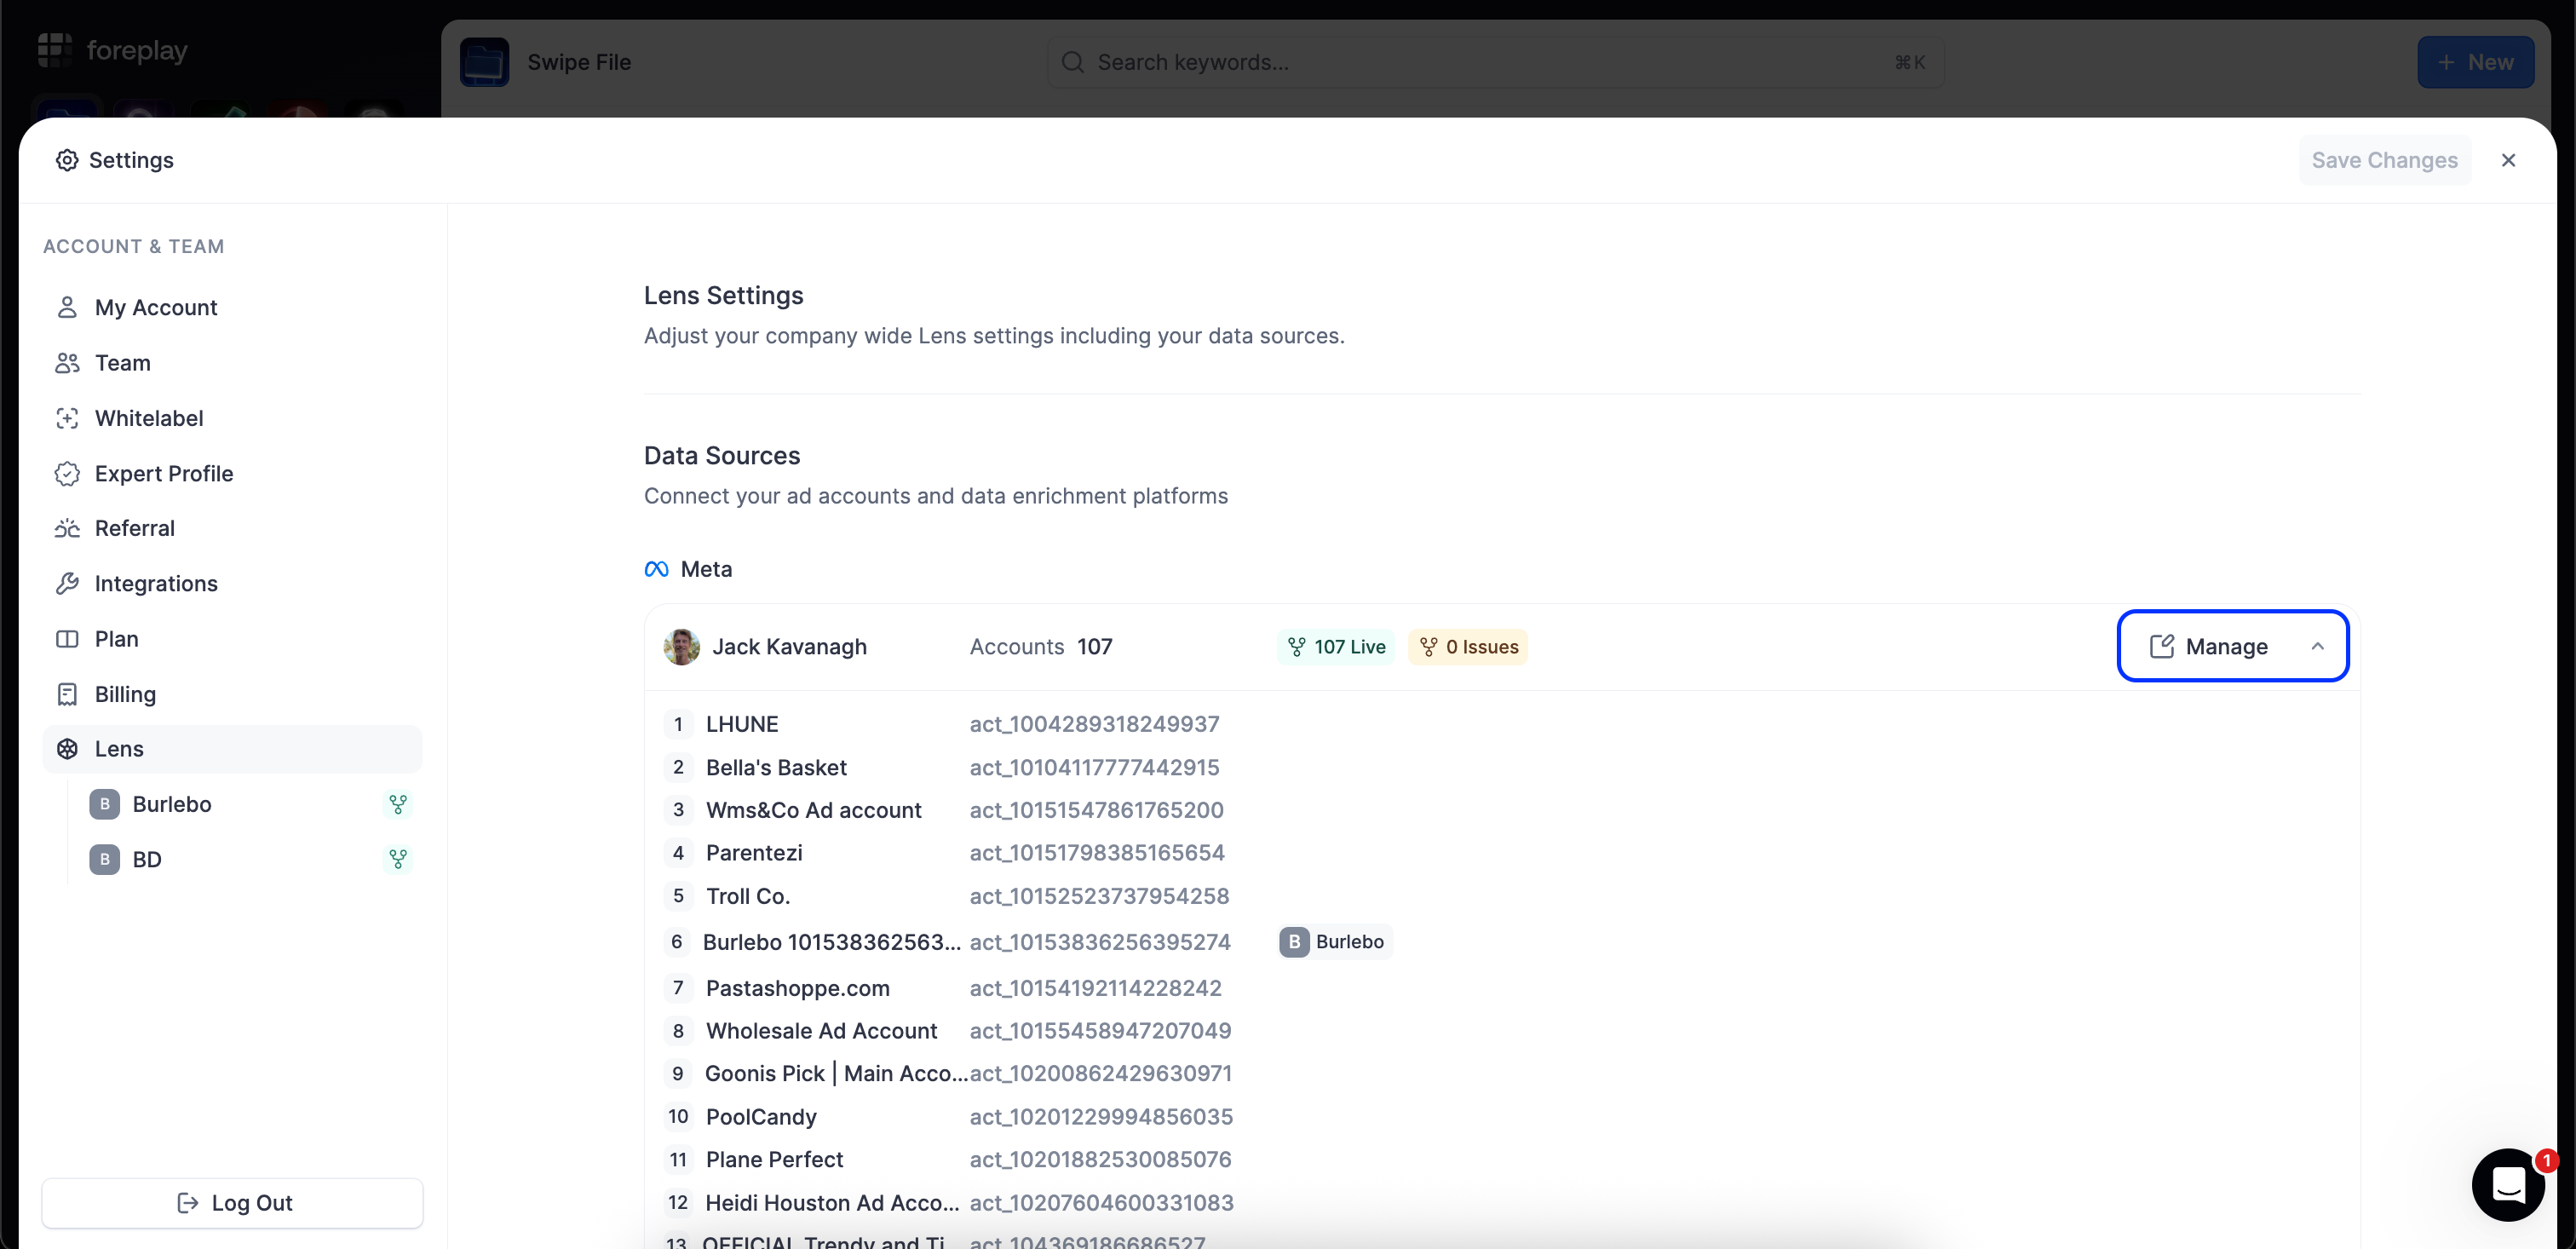Select the PoolCandy account
Image resolution: width=2576 pixels, height=1249 pixels.
click(x=761, y=1117)
